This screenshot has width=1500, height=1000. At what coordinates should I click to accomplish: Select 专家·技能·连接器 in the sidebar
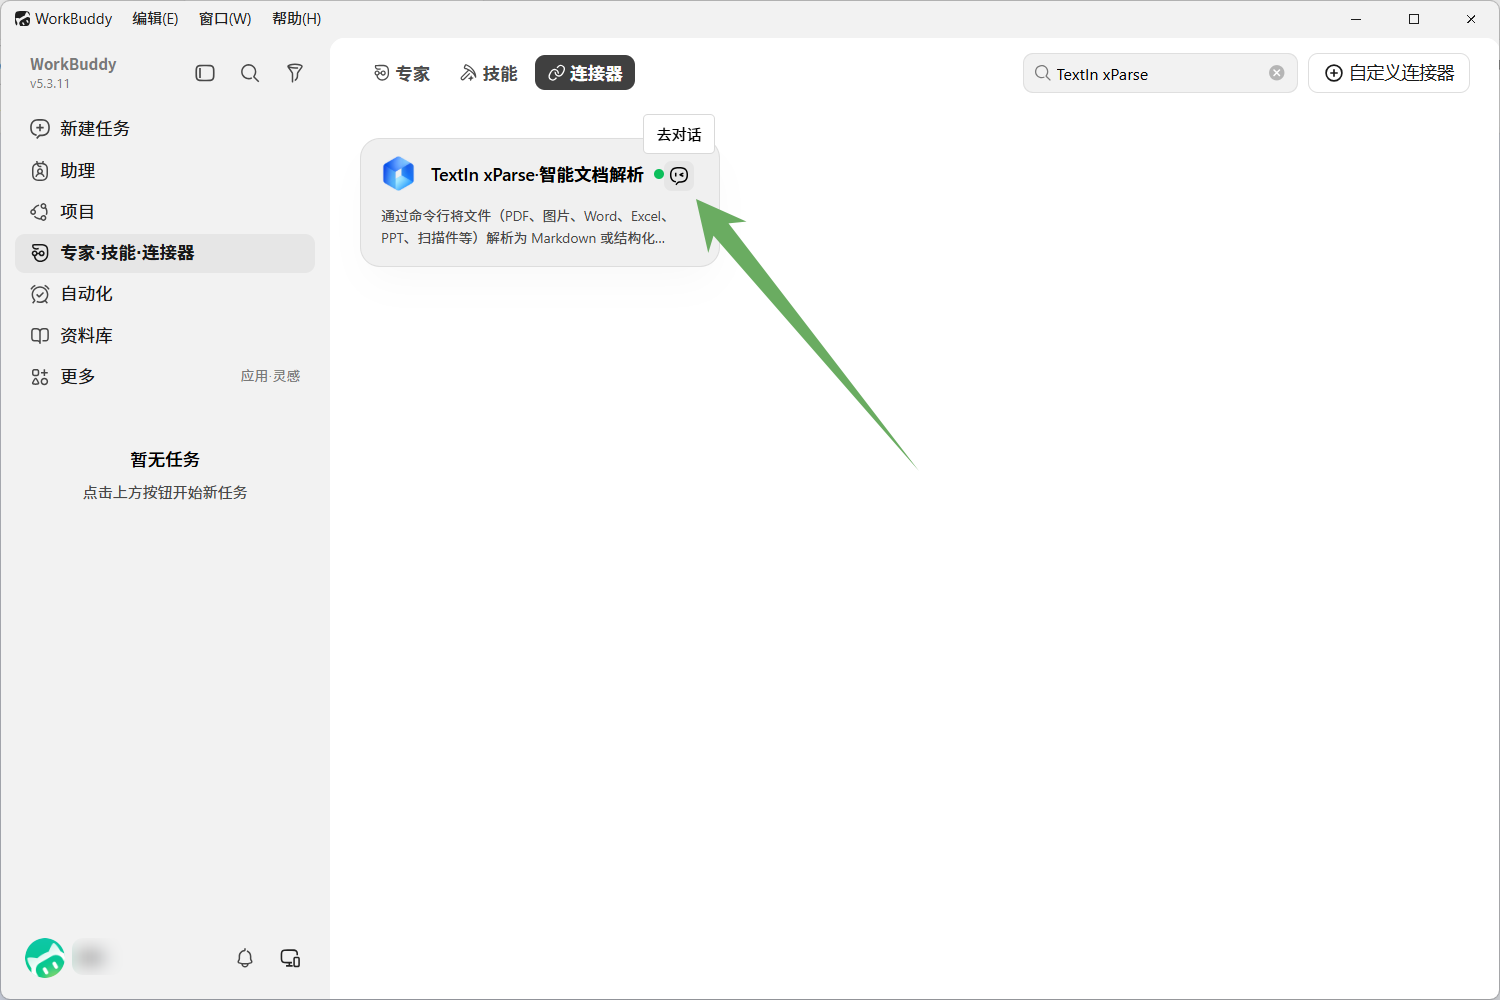pyautogui.click(x=165, y=253)
